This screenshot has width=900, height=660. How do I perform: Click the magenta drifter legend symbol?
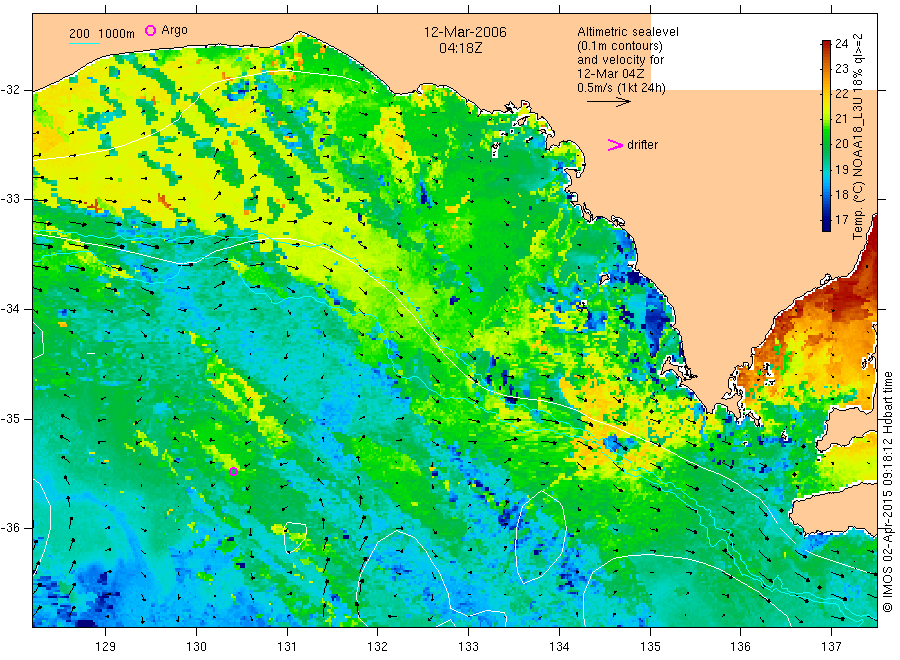(615, 145)
